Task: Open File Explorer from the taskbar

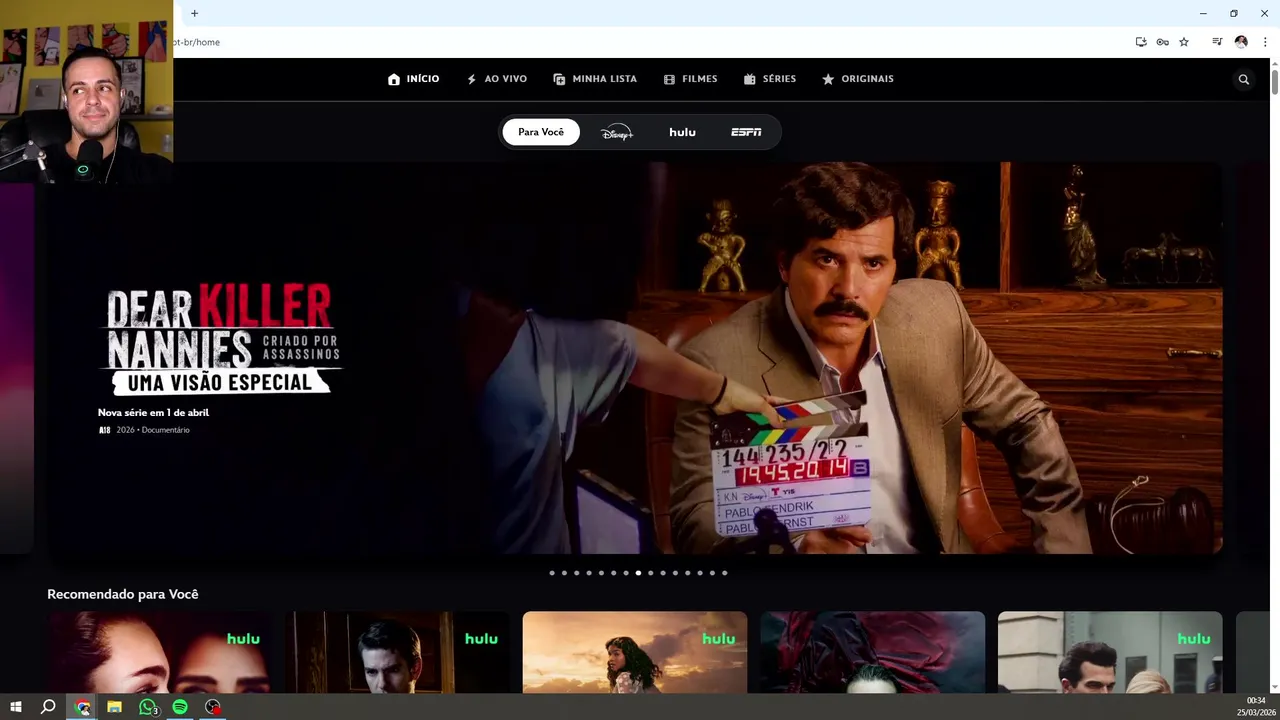Action: click(x=115, y=707)
